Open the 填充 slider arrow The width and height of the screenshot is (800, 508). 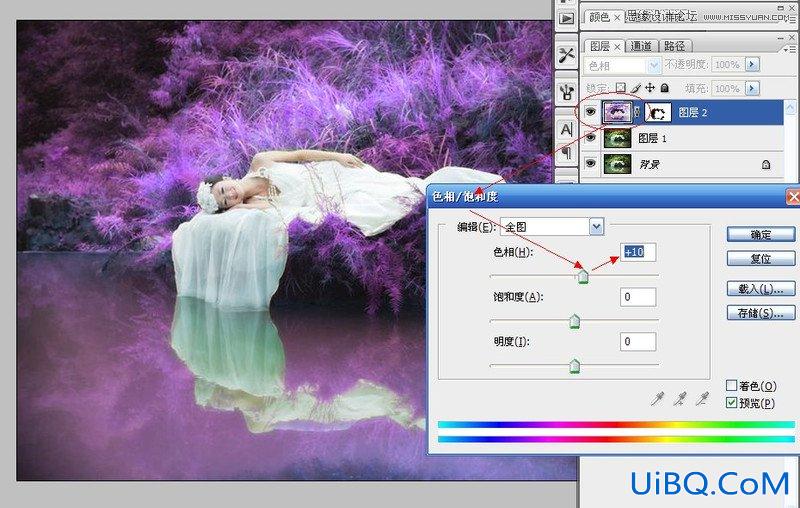752,88
